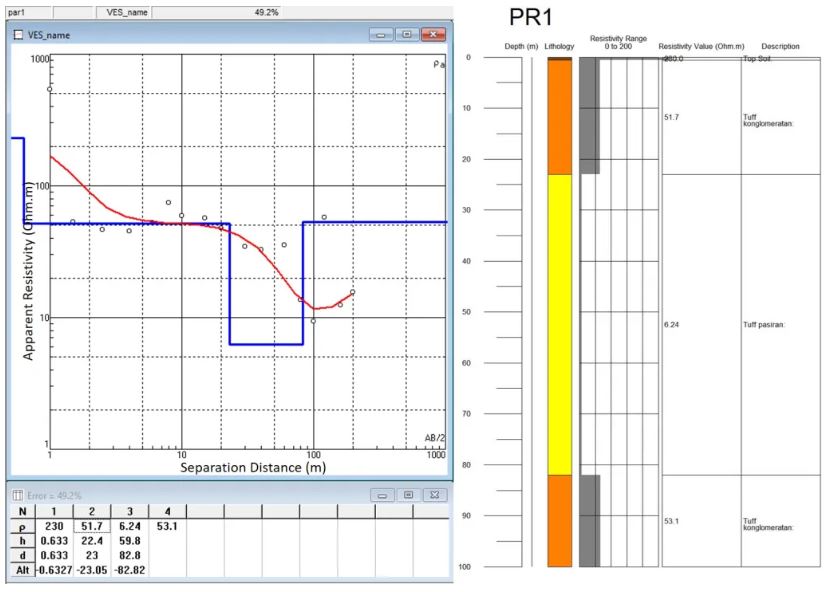Click the orange lithology block at depth 10
This screenshot has height=592, width=831.
click(560, 117)
